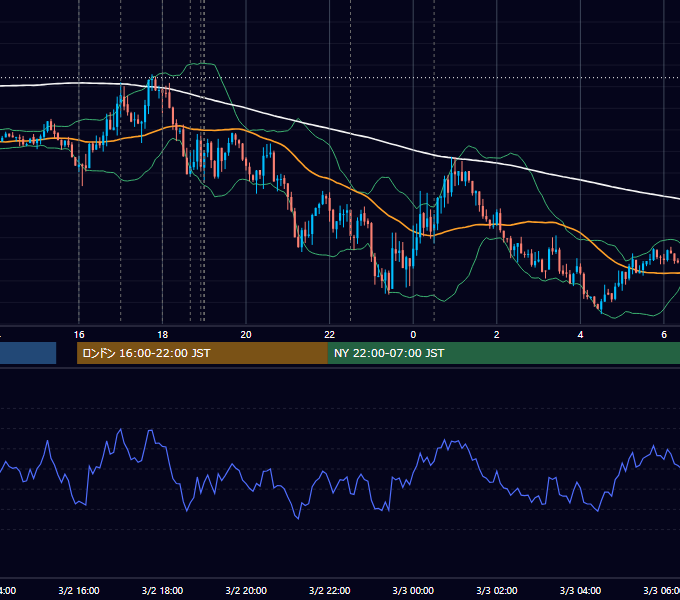Select the 16 hour label on the price chart axis
The width and height of the screenshot is (680, 600).
click(79, 335)
